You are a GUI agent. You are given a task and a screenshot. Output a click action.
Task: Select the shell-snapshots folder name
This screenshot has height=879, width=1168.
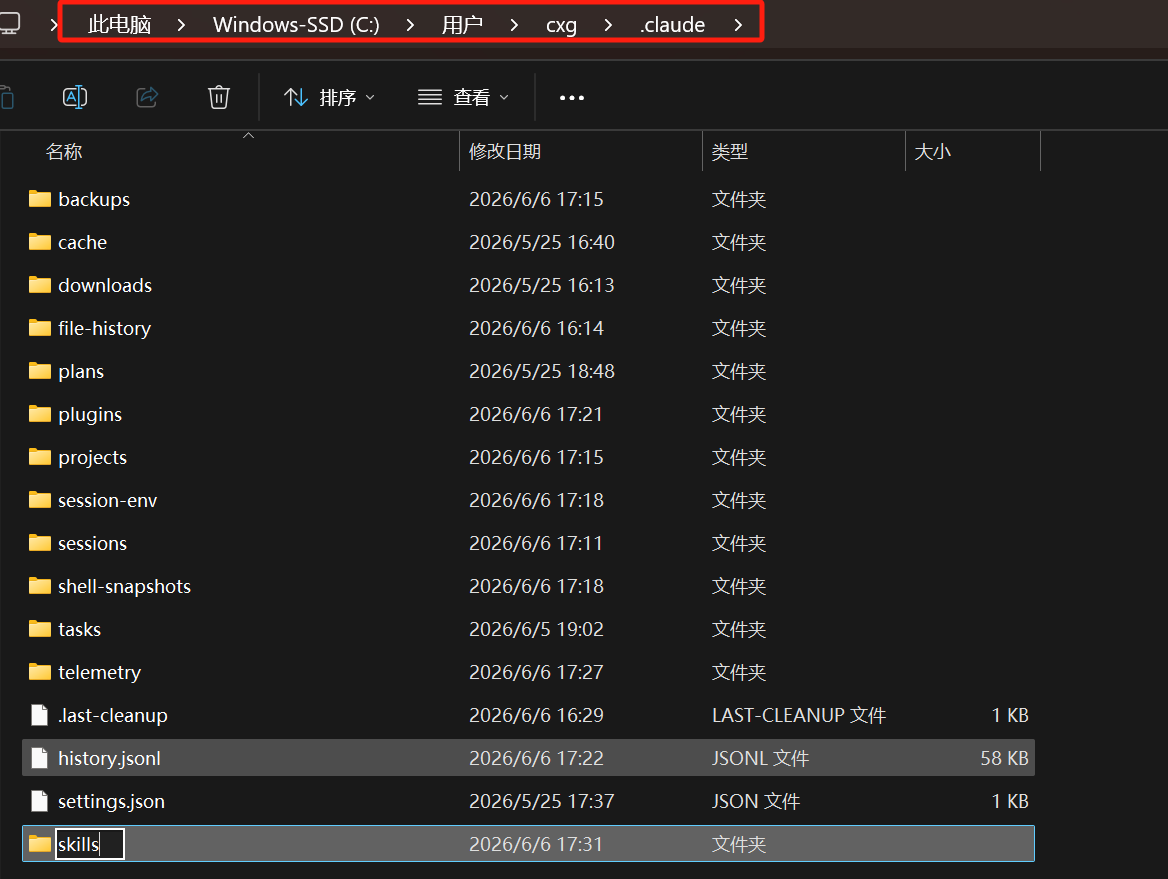pyautogui.click(x=124, y=587)
